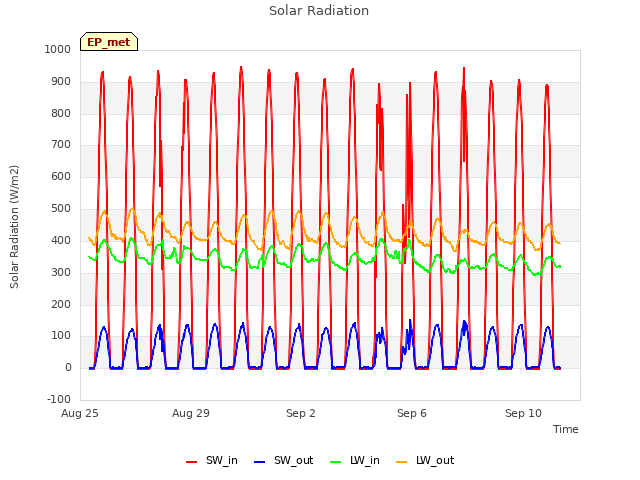This screenshot has height=480, width=640.
Task: Select the Solar Radiation chart title
Action: 319,11
